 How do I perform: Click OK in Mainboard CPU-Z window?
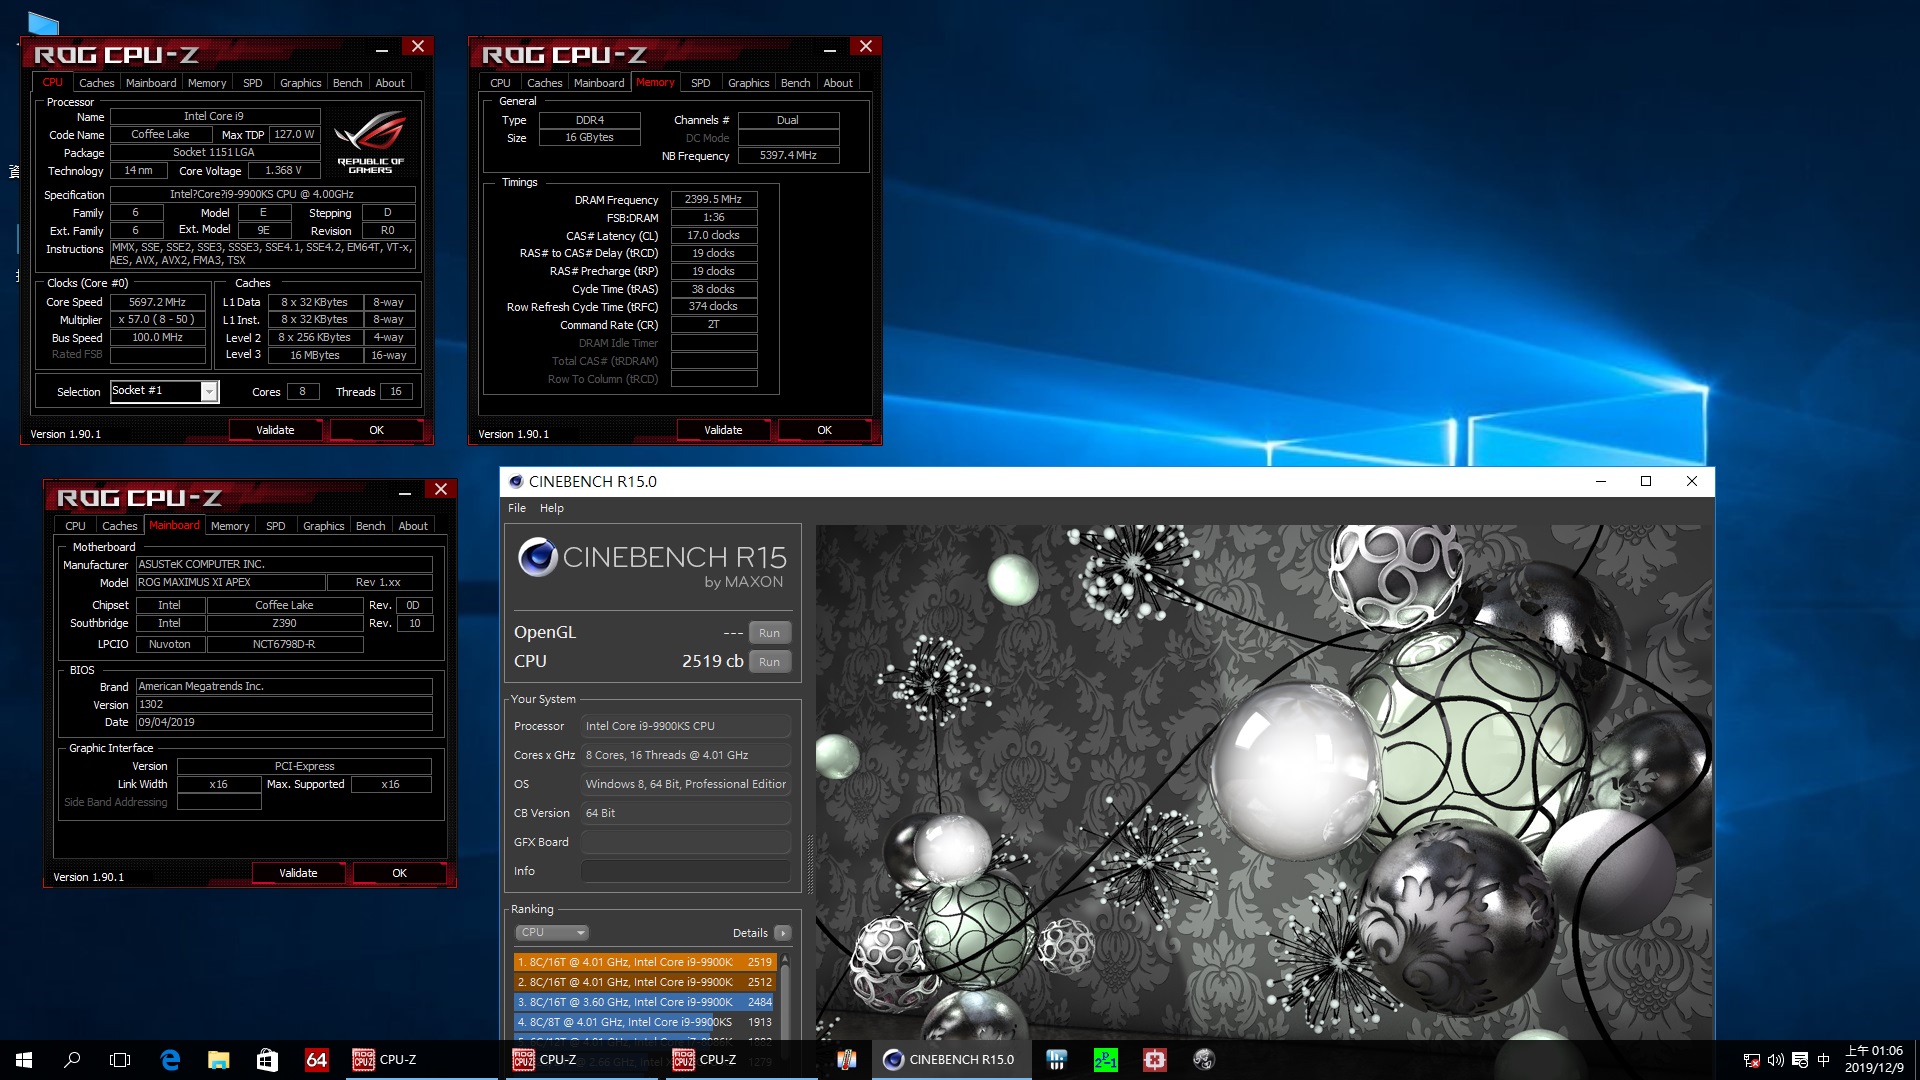coord(399,873)
